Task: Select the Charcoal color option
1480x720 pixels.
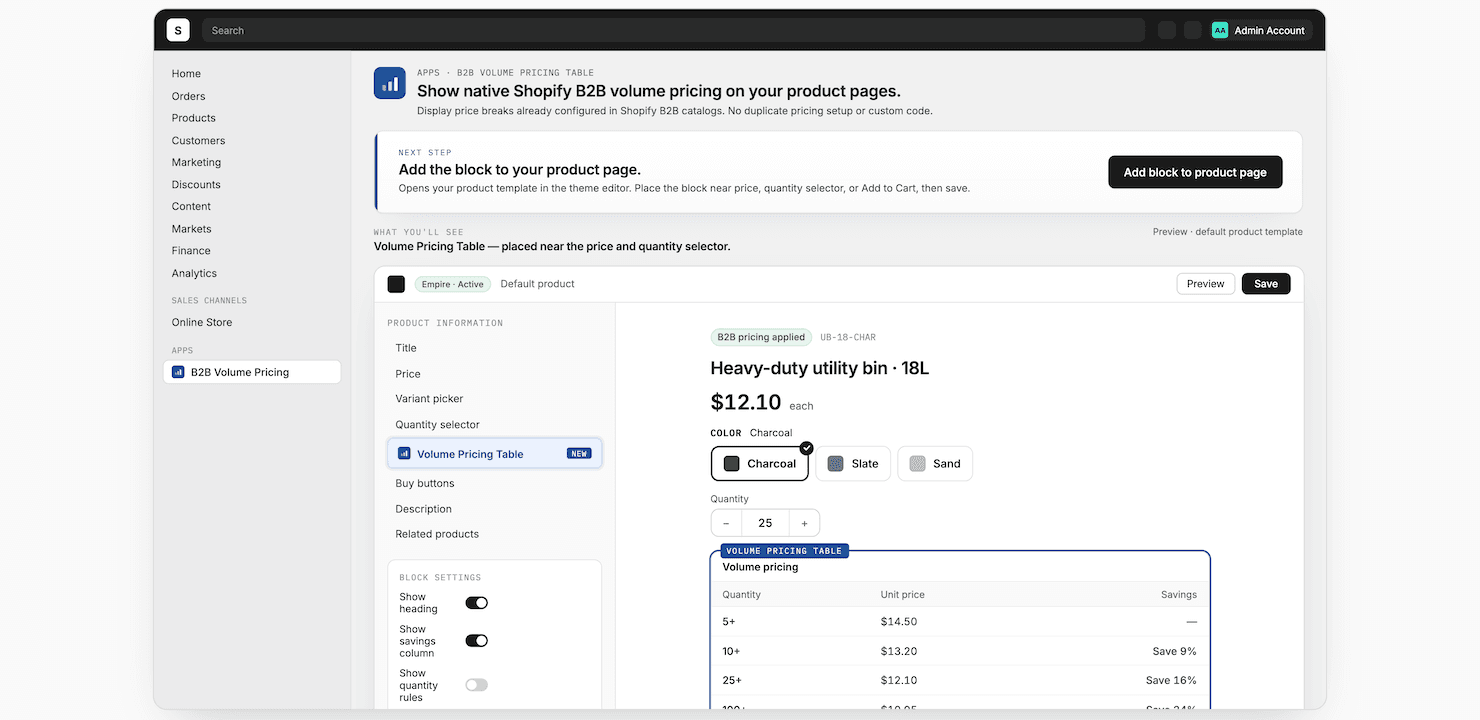Action: [760, 463]
